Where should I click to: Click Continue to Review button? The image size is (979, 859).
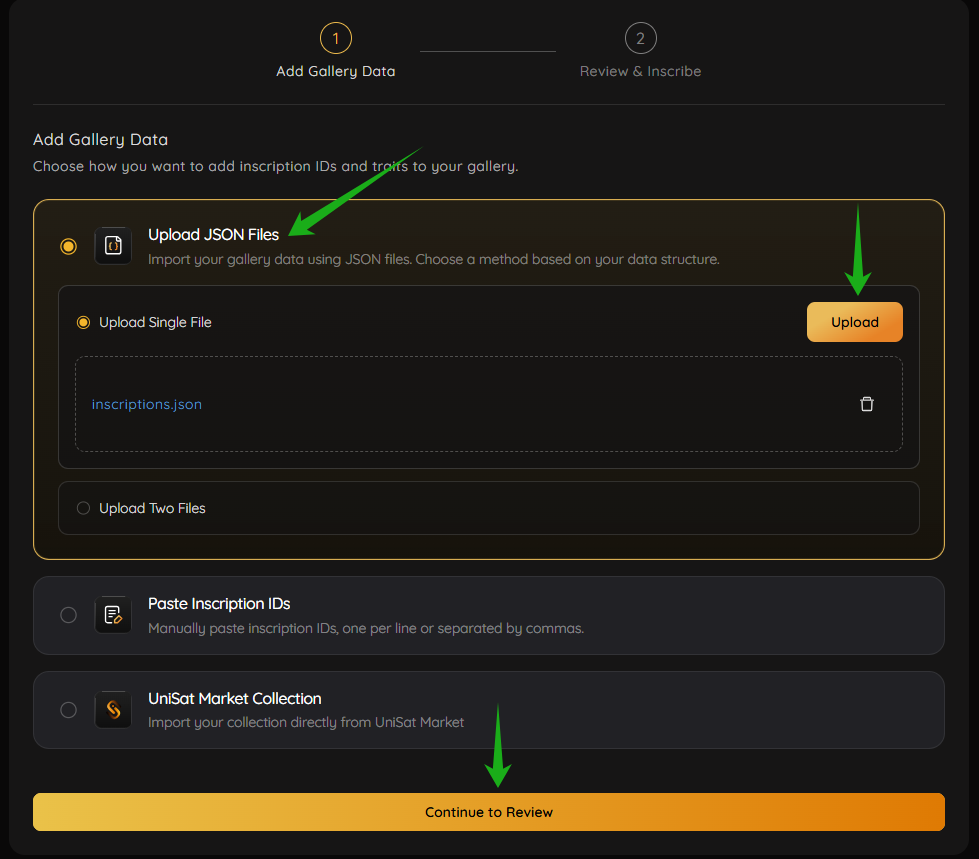pyautogui.click(x=489, y=812)
